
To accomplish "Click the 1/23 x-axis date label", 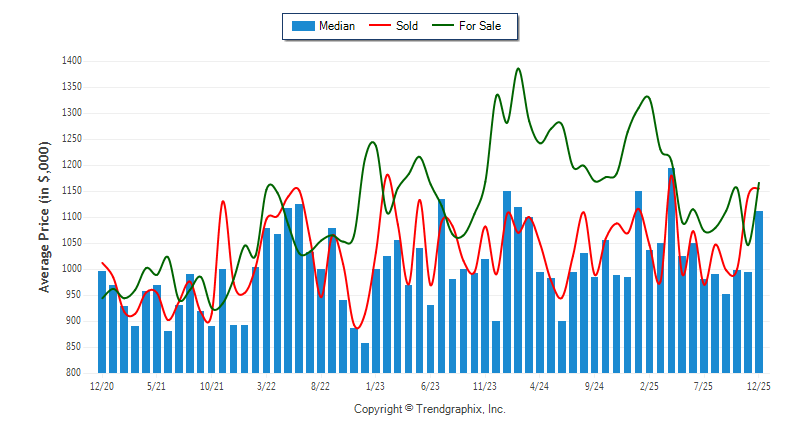I will click(x=376, y=385).
